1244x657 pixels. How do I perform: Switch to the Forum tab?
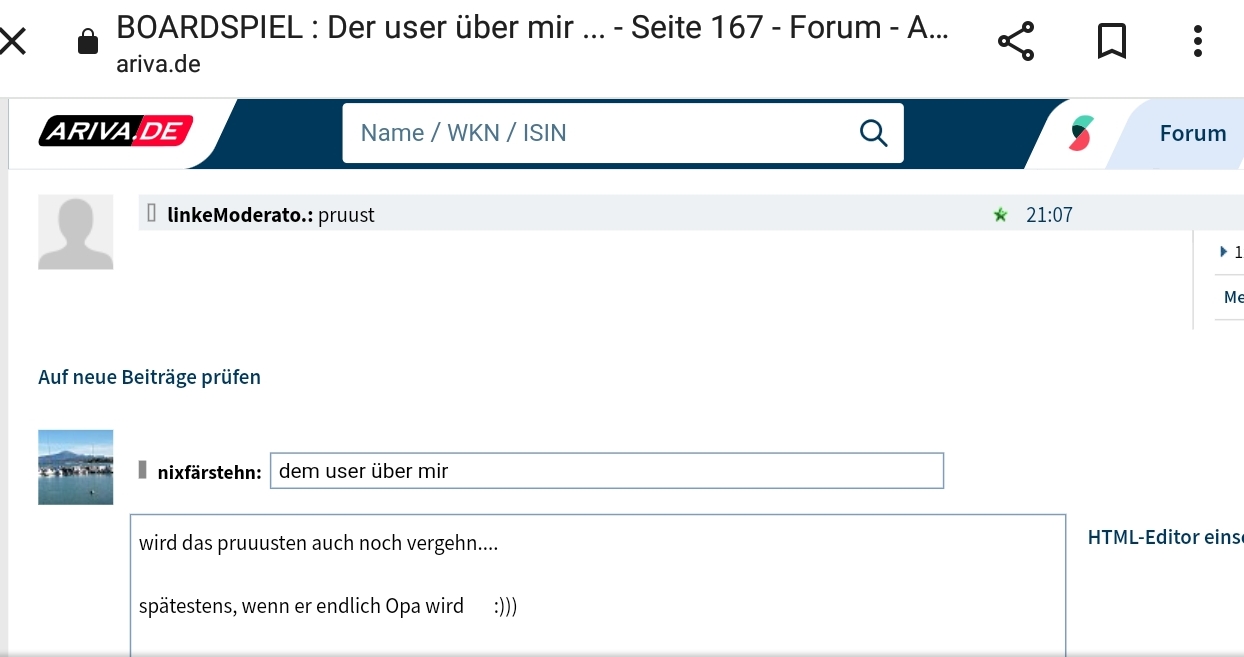[x=1192, y=131]
